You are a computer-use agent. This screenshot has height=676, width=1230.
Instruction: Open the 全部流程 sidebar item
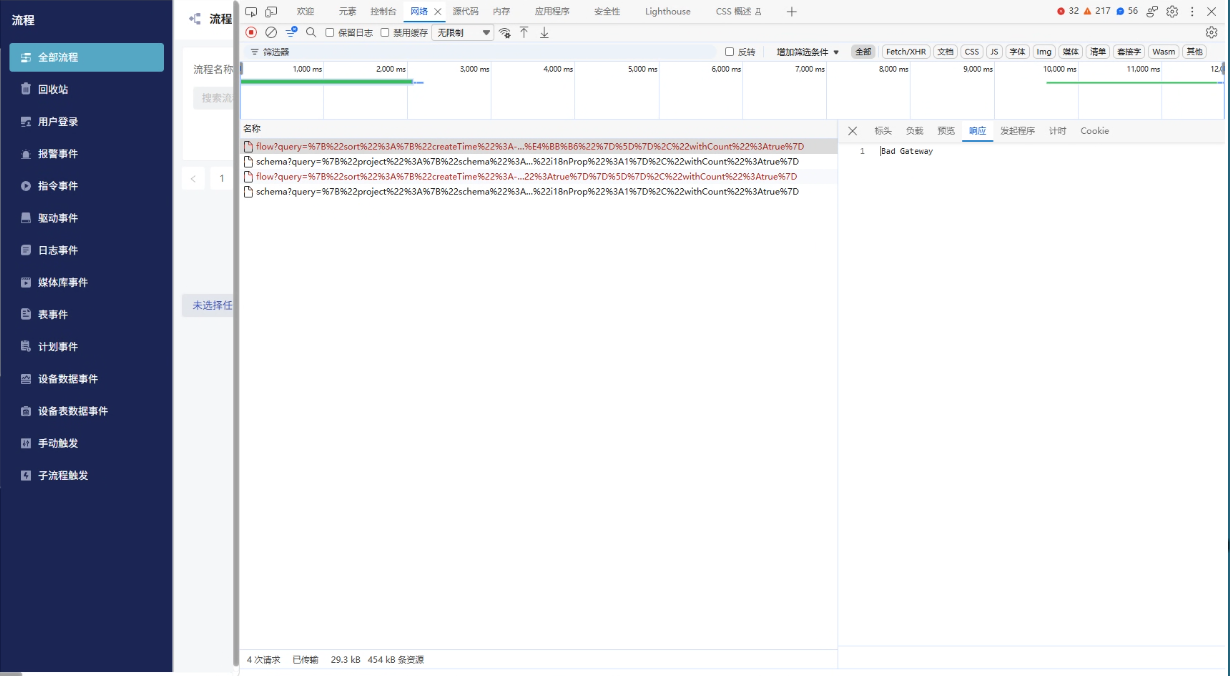pos(87,57)
